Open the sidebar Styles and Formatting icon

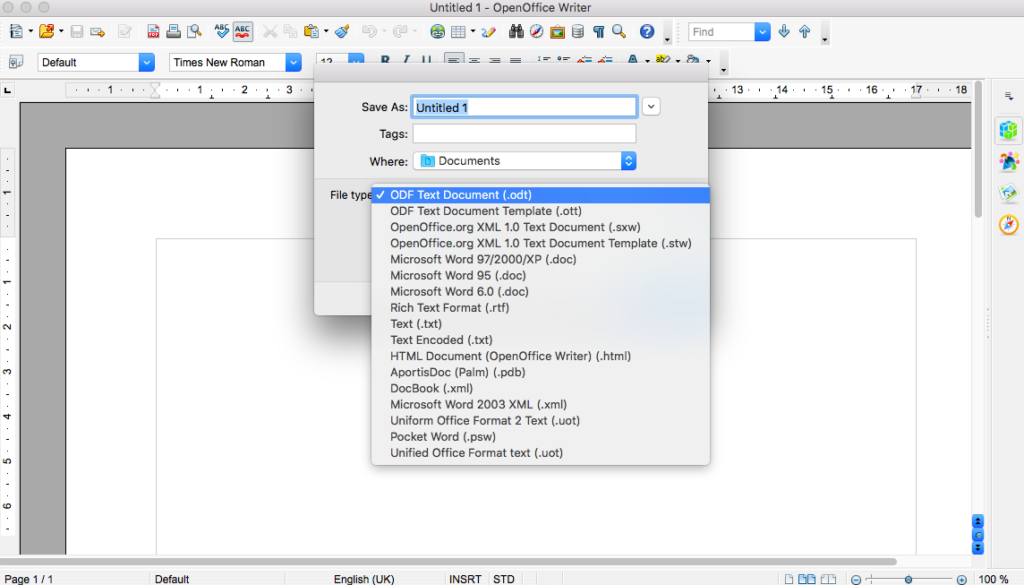click(x=1009, y=161)
